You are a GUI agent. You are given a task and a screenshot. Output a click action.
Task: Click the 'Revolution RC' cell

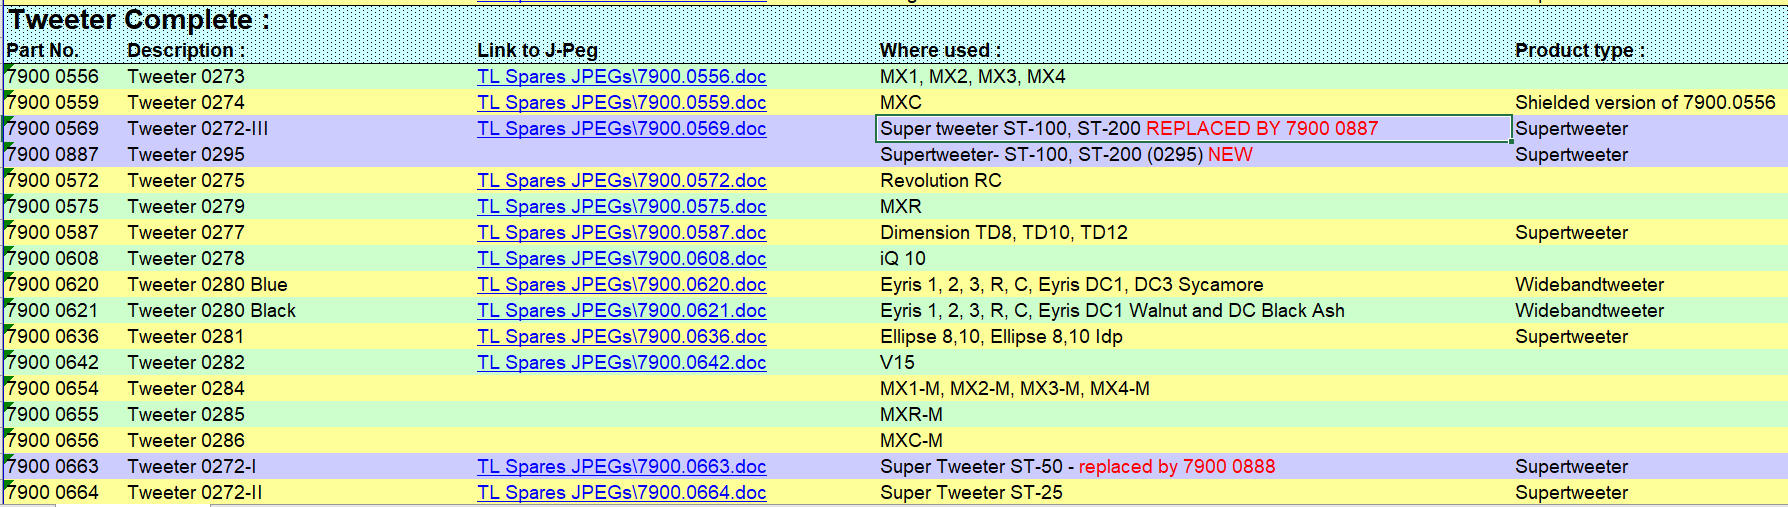(x=941, y=181)
